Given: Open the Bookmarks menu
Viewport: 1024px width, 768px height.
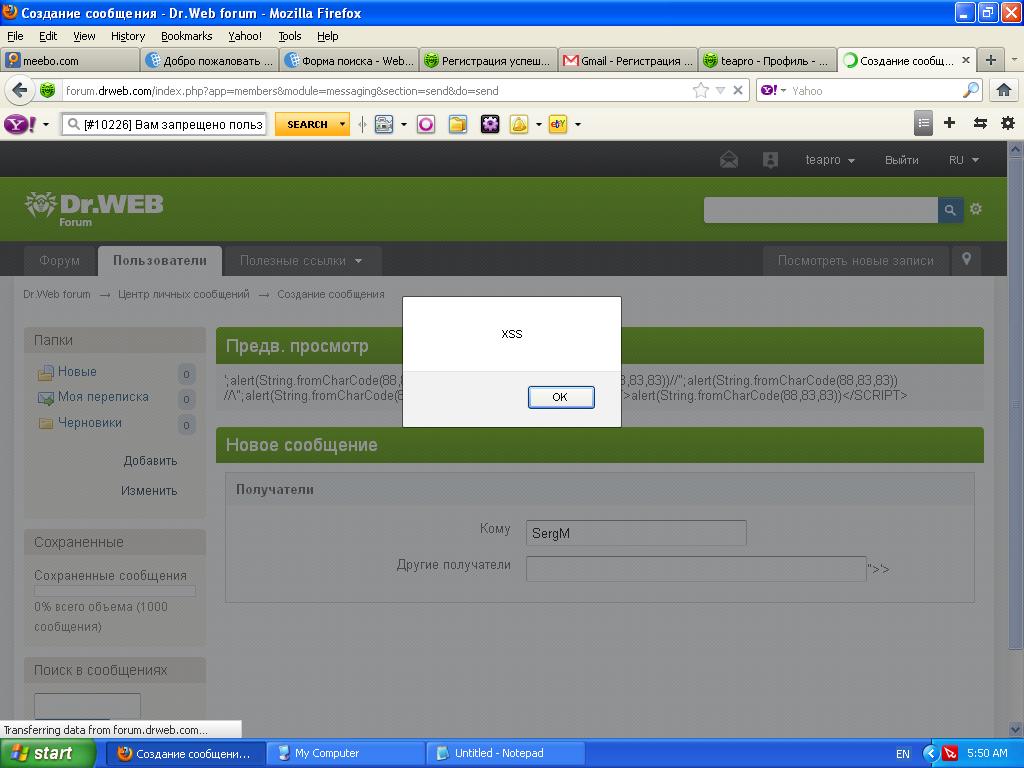Looking at the screenshot, I should (186, 36).
